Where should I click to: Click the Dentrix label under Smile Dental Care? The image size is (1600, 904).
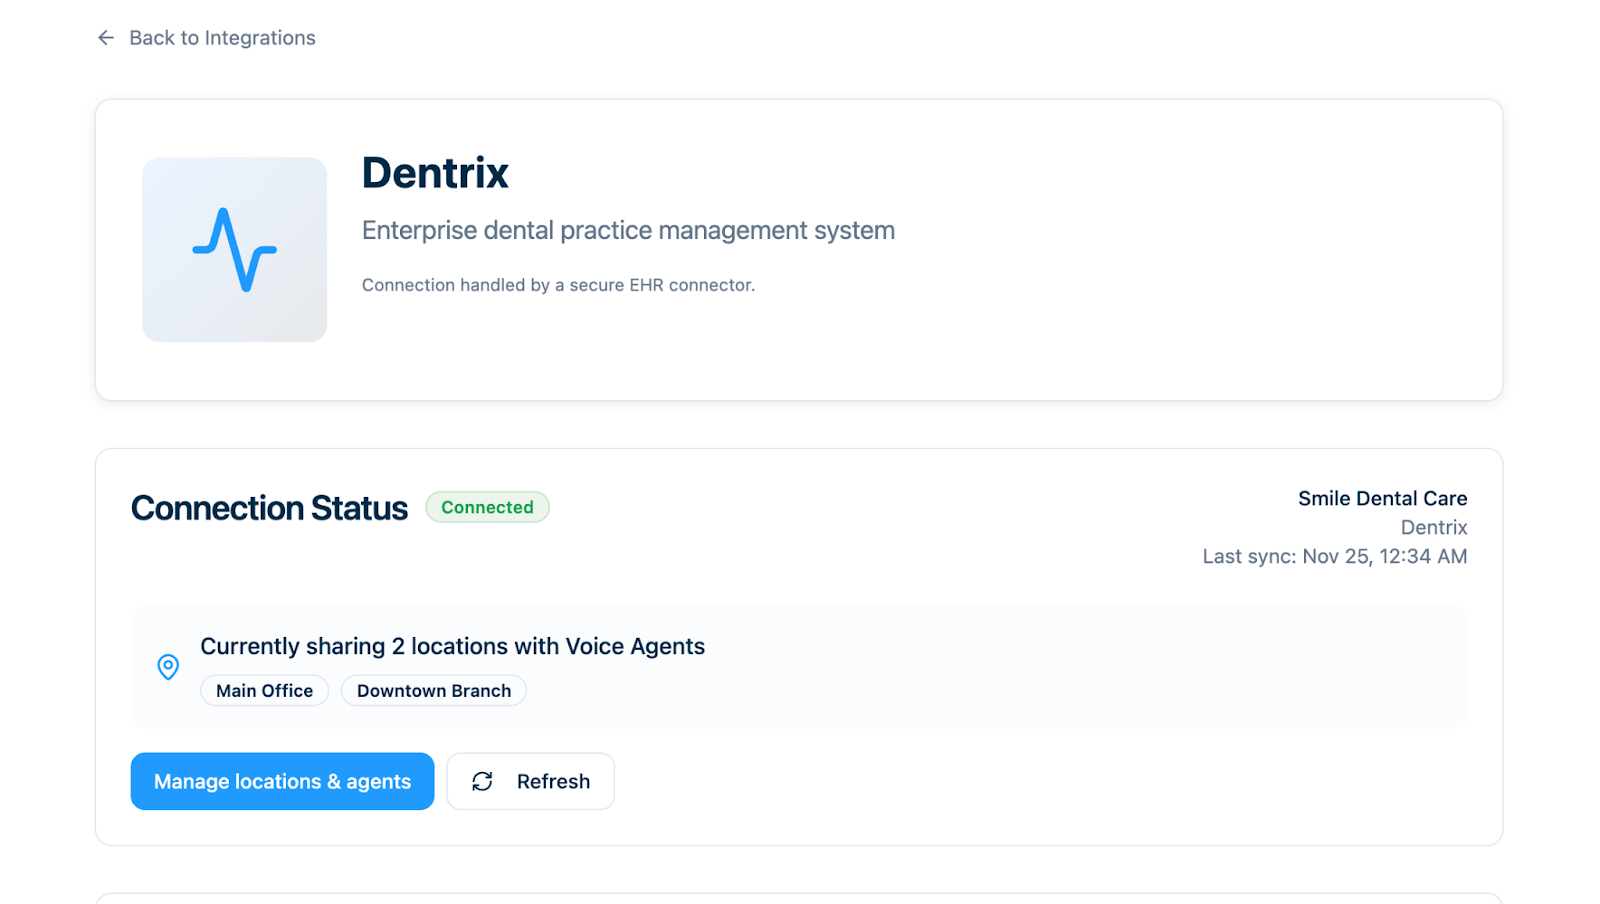click(x=1433, y=527)
